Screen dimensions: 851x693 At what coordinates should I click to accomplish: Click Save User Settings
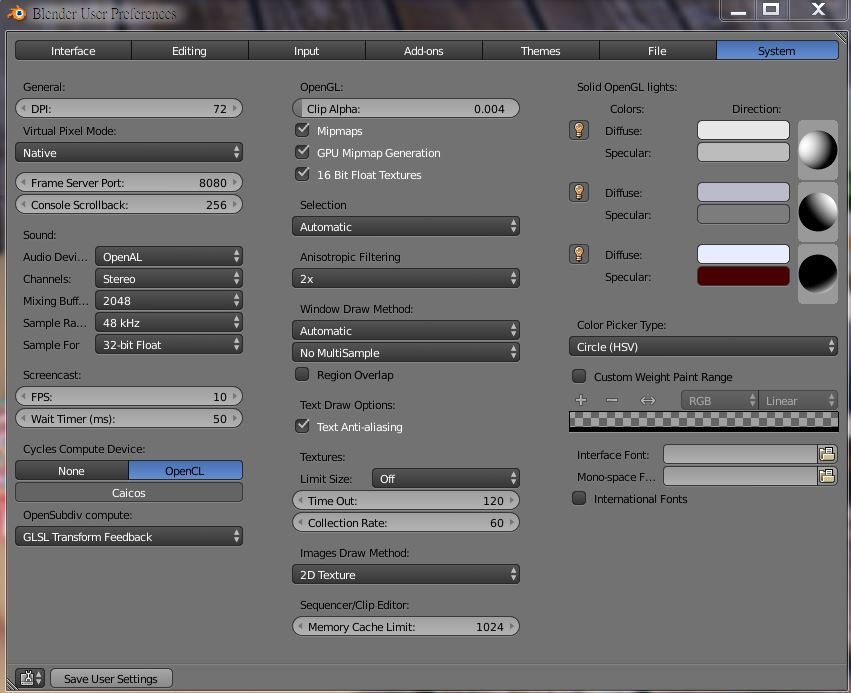tap(110, 678)
